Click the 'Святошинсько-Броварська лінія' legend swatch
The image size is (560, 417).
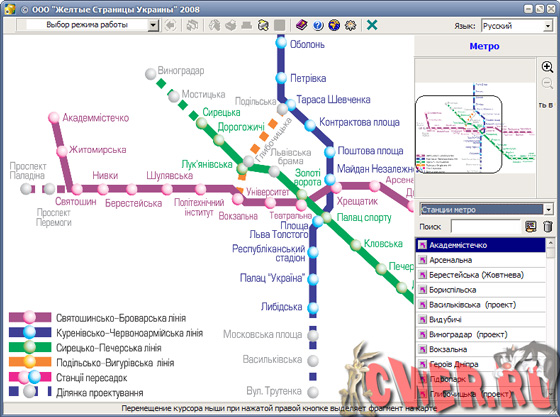[x=30, y=317]
